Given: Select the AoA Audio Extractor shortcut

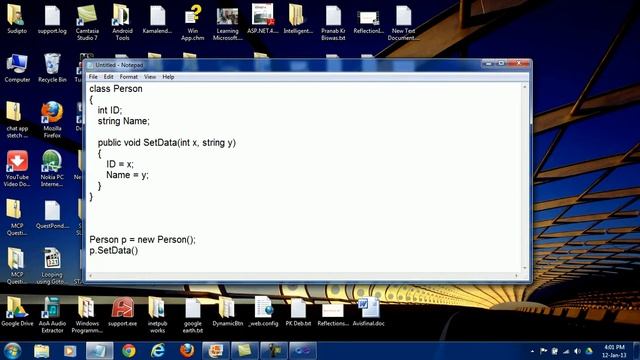Looking at the screenshot, I should [52, 315].
